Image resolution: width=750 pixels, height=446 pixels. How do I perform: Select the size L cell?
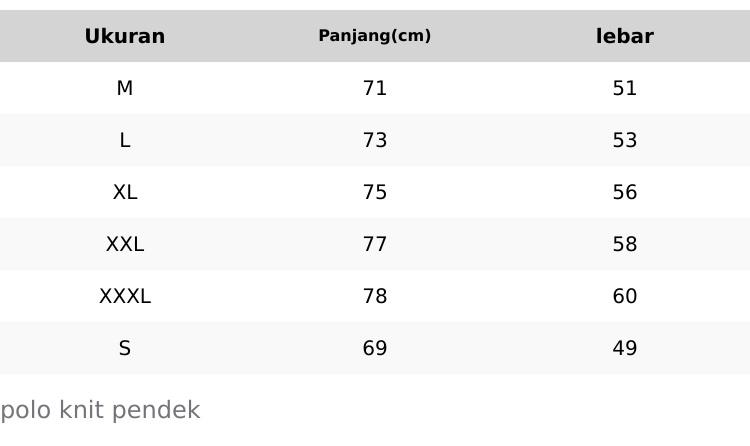tap(125, 140)
